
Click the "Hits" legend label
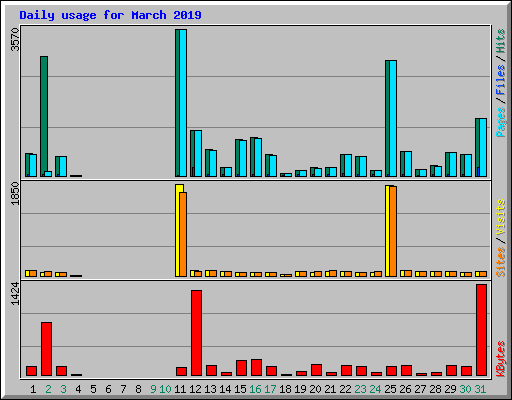[501, 41]
